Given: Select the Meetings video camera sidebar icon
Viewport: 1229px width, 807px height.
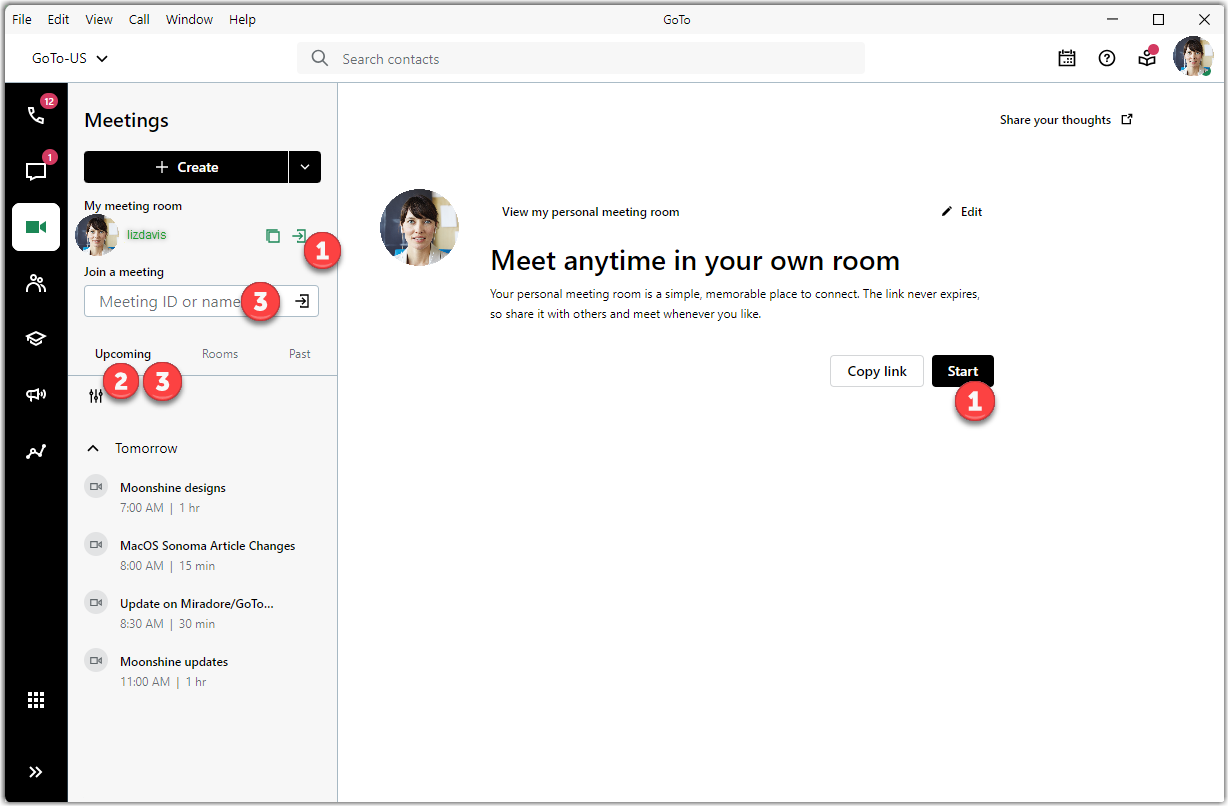Looking at the screenshot, I should point(36,227).
